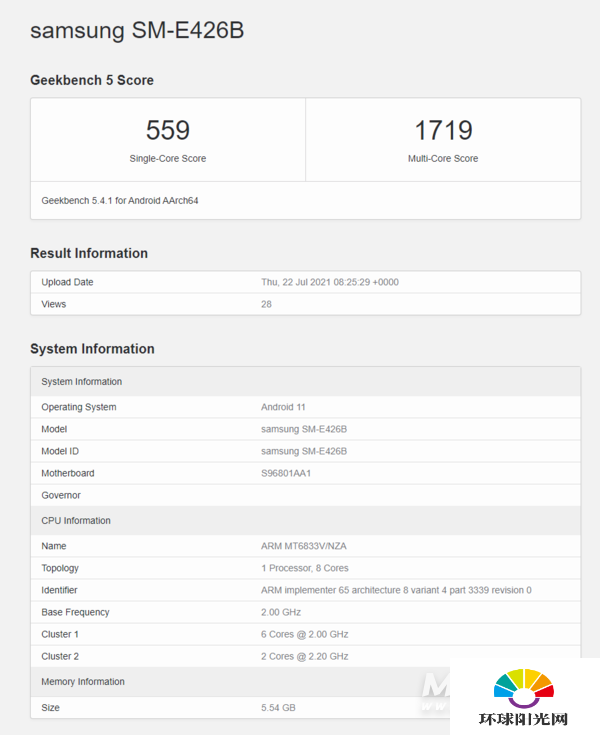Image resolution: width=600 pixels, height=735 pixels.
Task: Click the Cluster 1 row label
Action: 60,634
